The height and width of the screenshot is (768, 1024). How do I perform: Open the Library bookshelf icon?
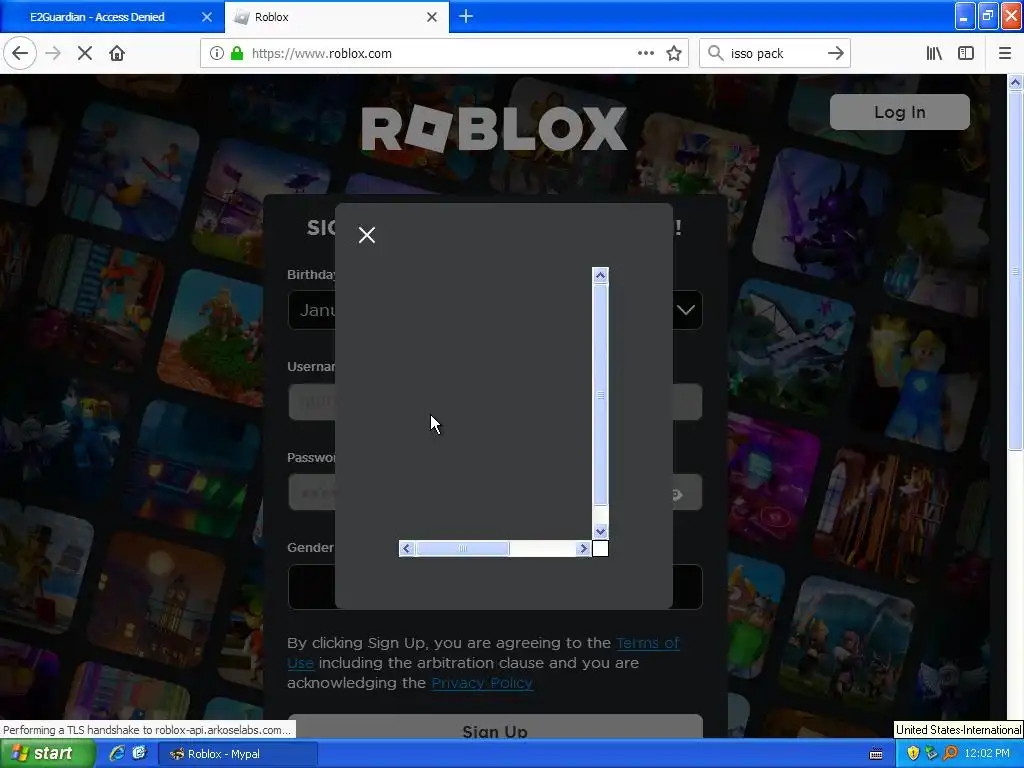[934, 54]
